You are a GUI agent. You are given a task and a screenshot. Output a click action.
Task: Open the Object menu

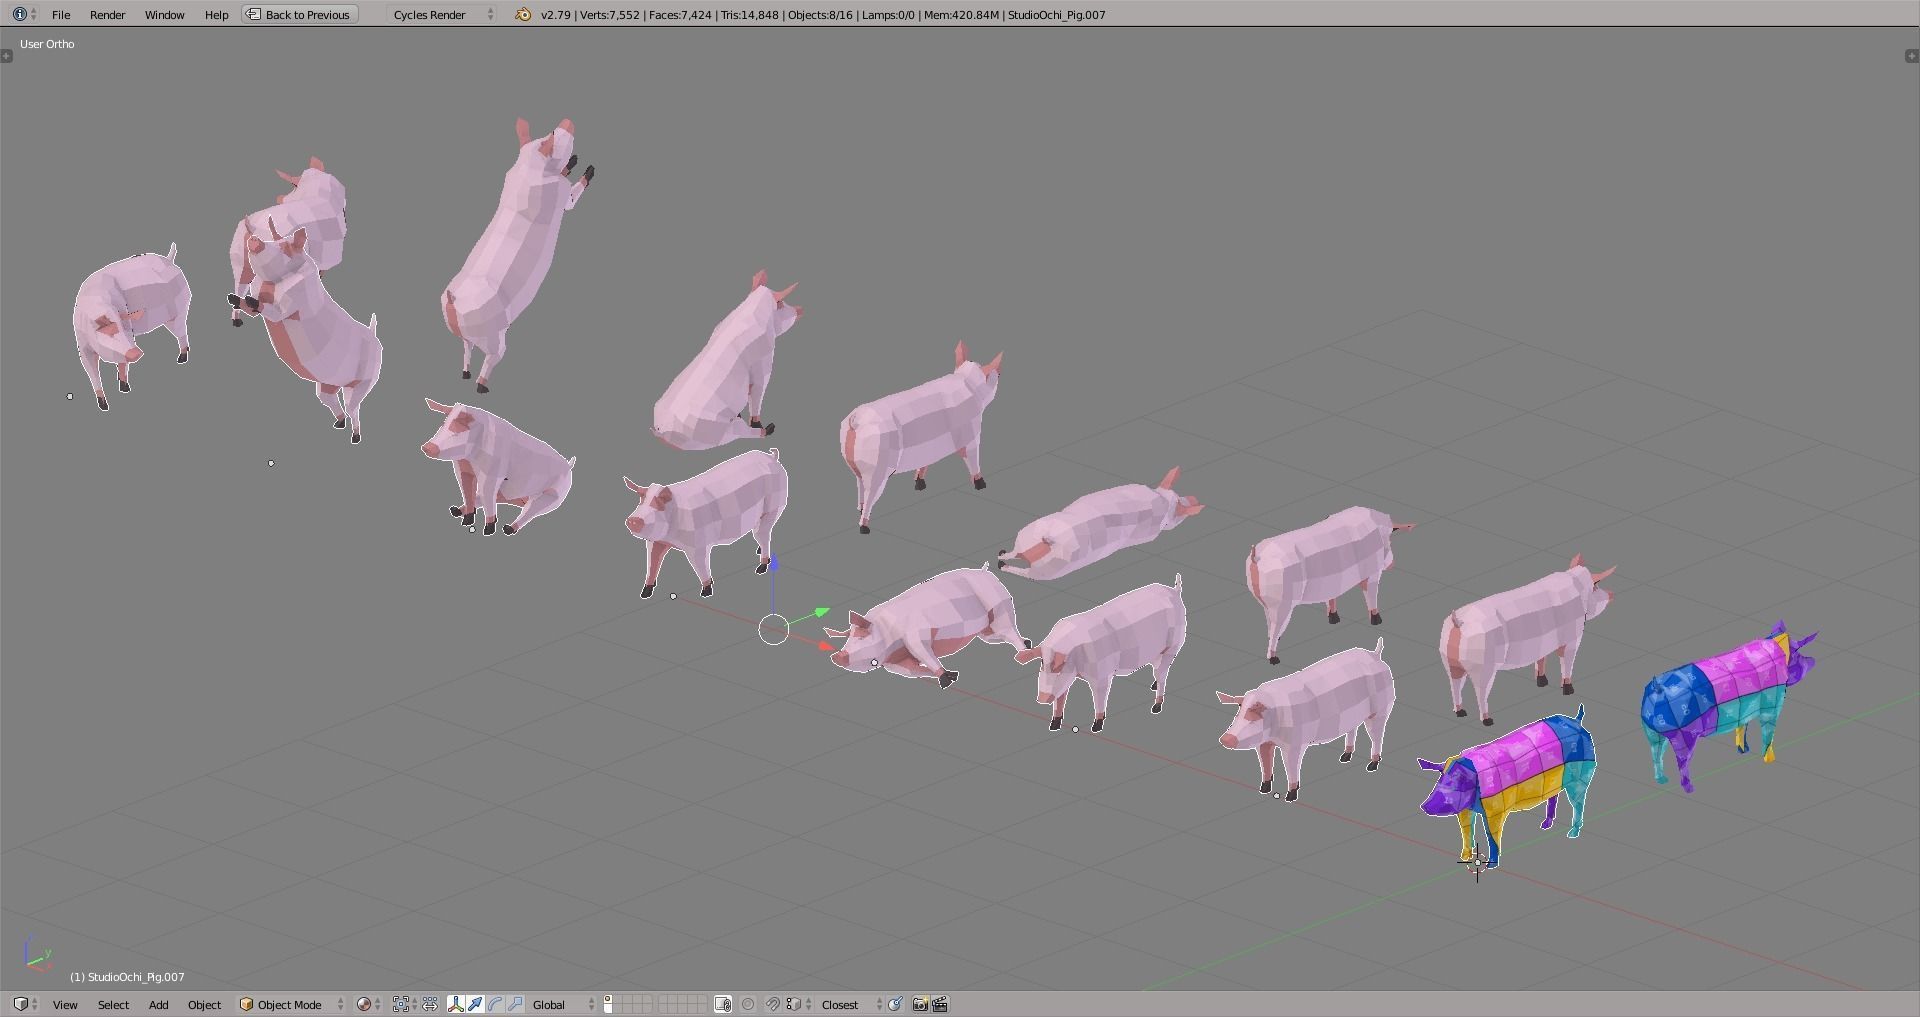pos(204,1004)
